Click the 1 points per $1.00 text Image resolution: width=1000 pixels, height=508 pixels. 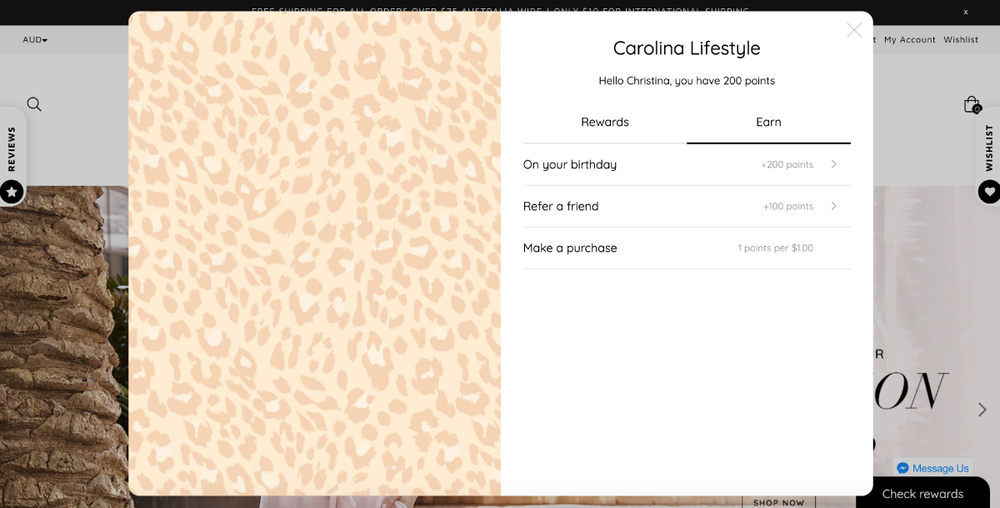tap(776, 248)
